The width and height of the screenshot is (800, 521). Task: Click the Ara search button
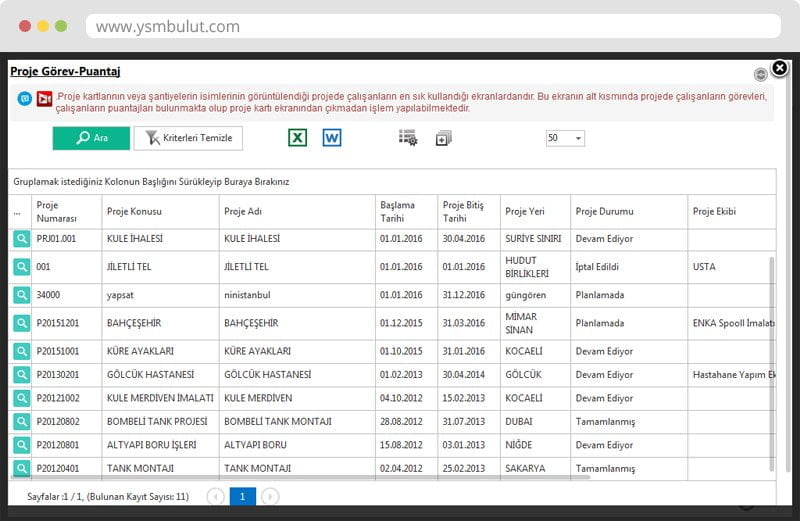coord(91,138)
